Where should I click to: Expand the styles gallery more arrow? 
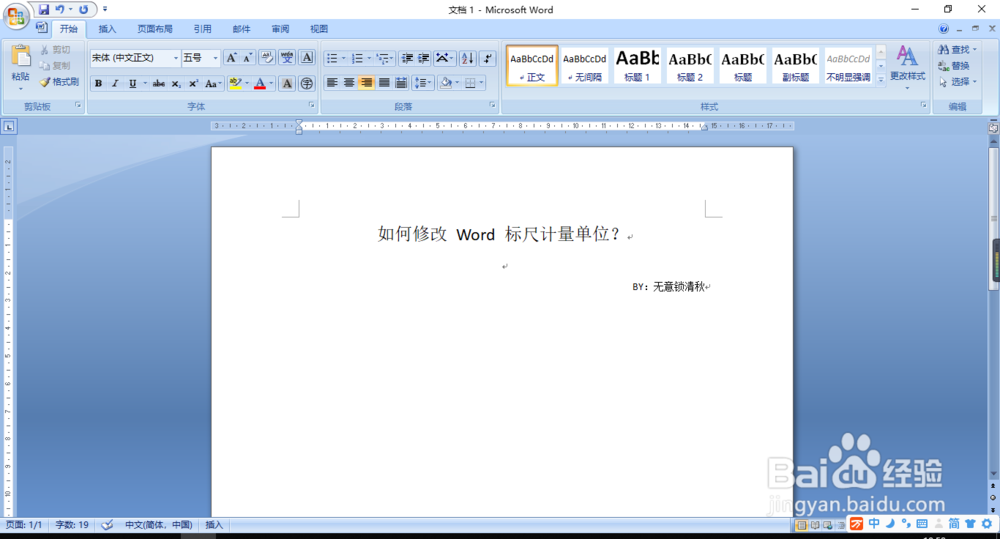pyautogui.click(x=881, y=79)
